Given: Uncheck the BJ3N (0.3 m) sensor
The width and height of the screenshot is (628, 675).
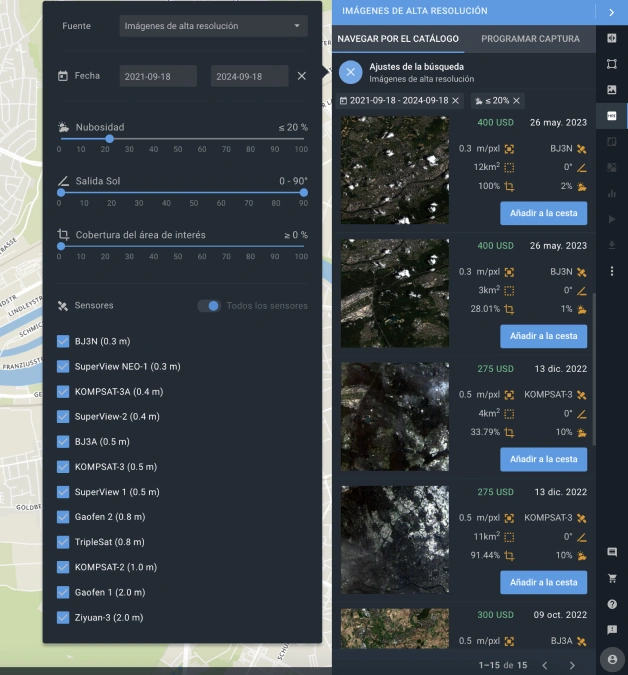Looking at the screenshot, I should click(63, 341).
